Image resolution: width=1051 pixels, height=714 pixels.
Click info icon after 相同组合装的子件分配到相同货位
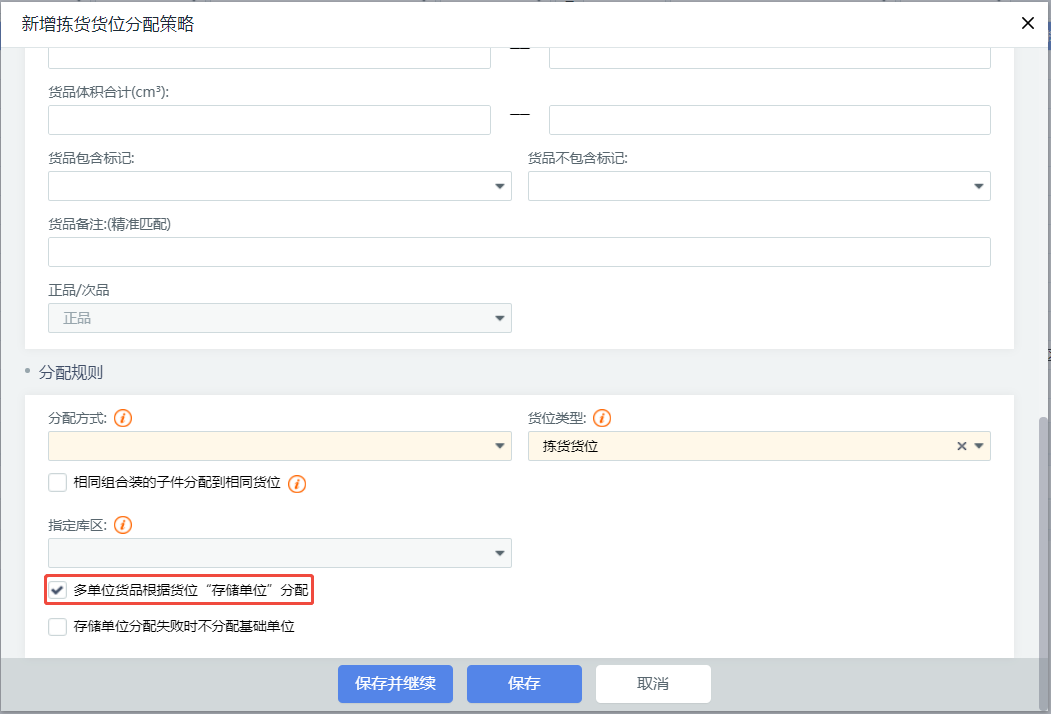297,484
